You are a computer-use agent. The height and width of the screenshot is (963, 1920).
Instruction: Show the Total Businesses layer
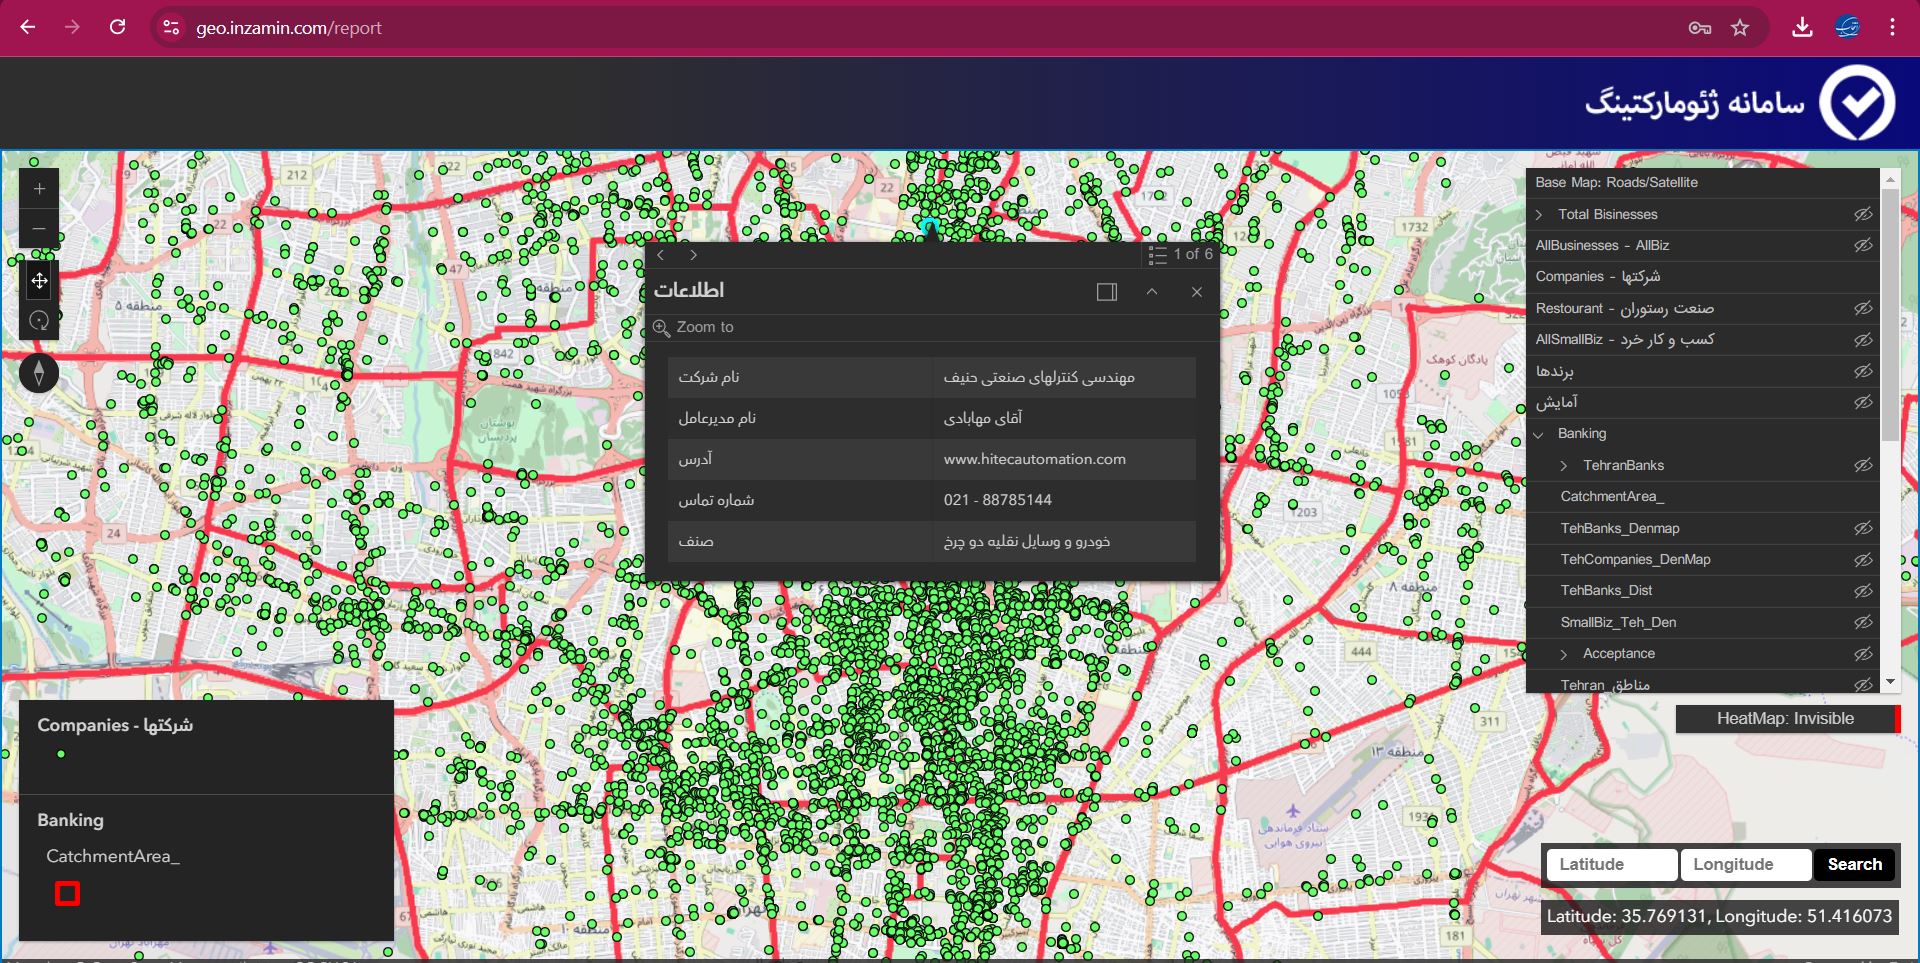[x=1862, y=214]
